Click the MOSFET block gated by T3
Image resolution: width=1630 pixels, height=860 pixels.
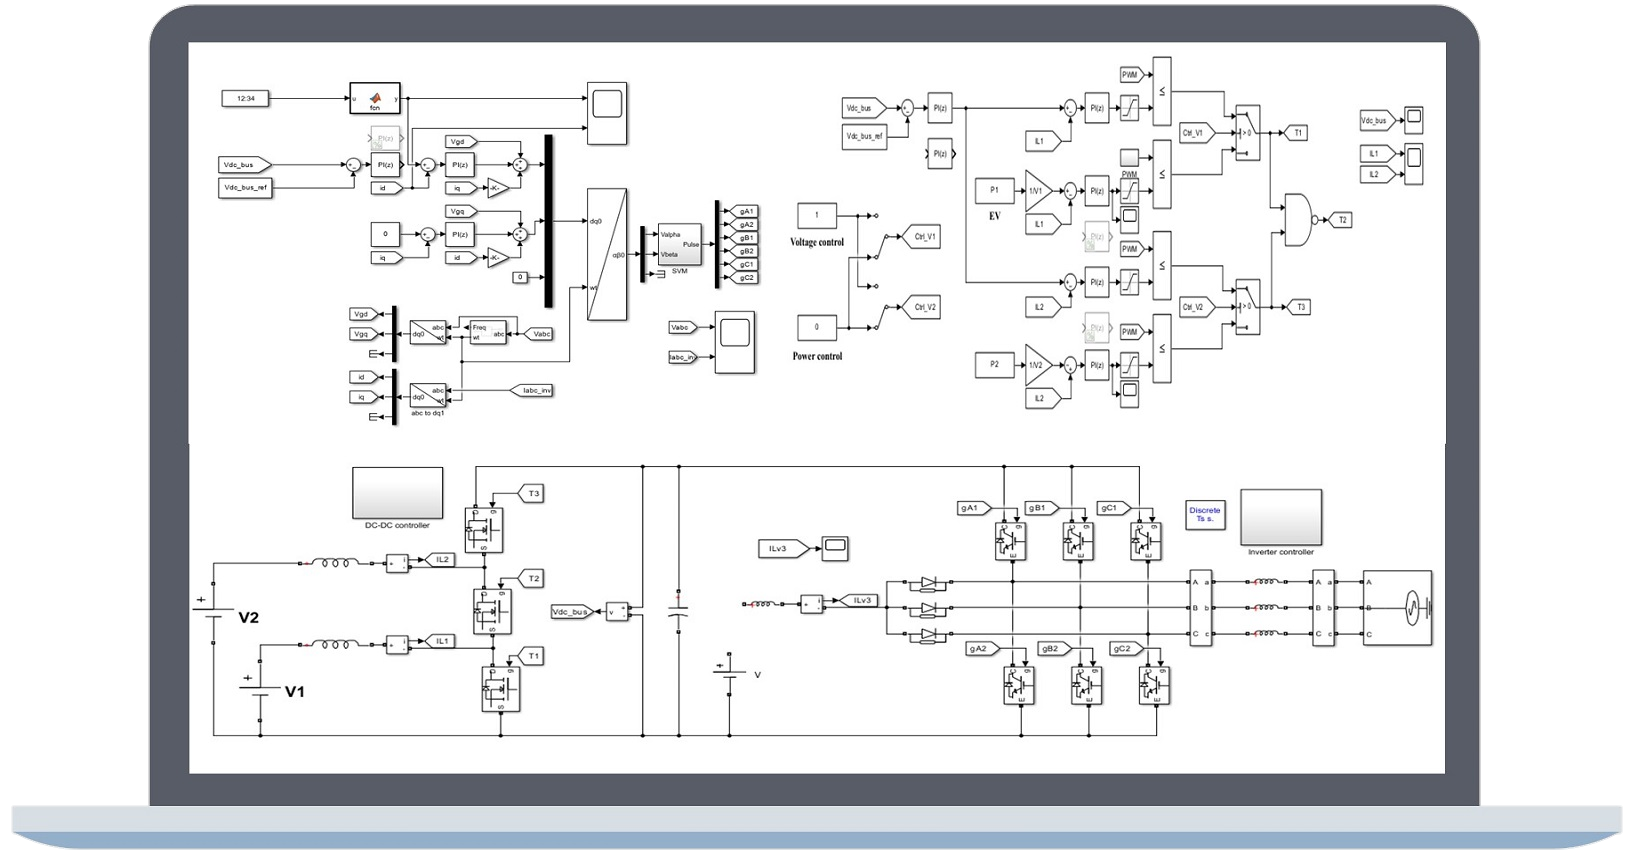click(x=484, y=529)
